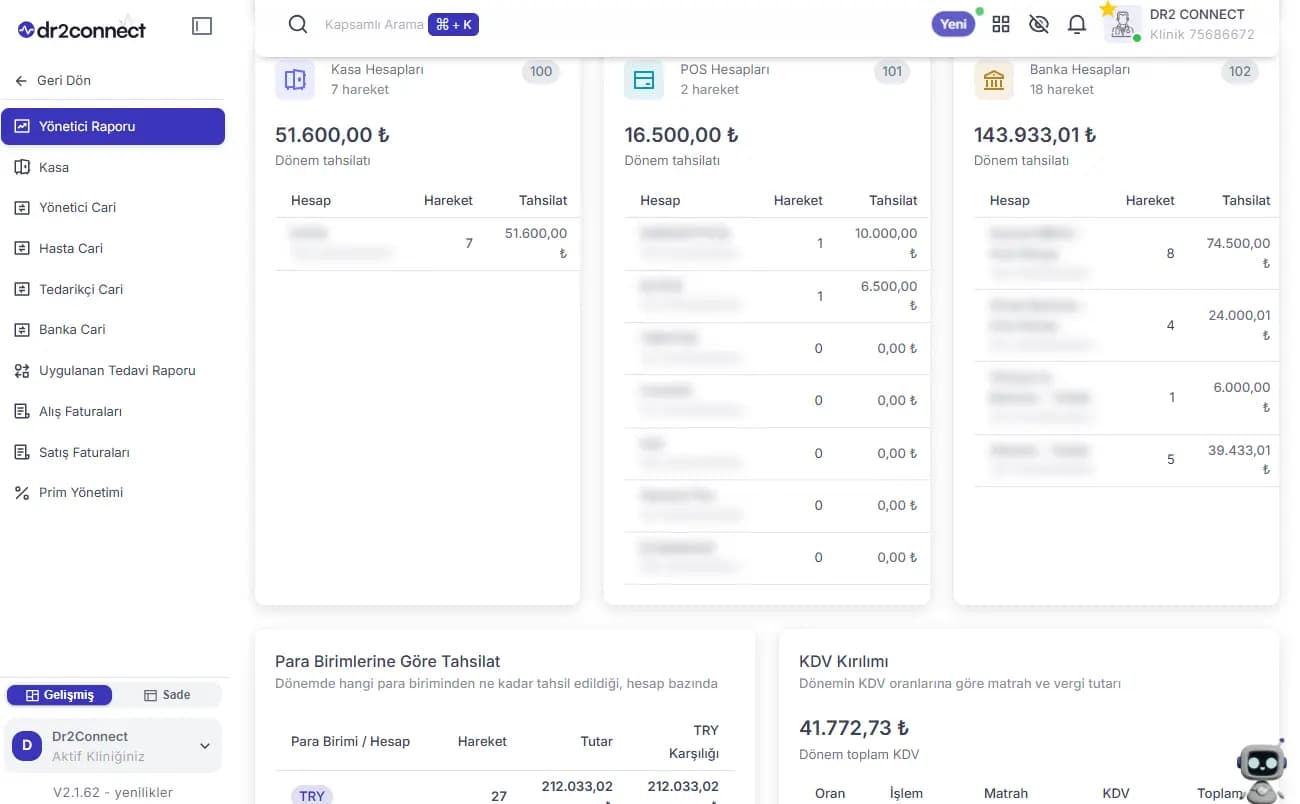The height and width of the screenshot is (804, 1300).
Task: Click the Para Birimlerine Göre Tahsilat heading
Action: [x=388, y=661]
